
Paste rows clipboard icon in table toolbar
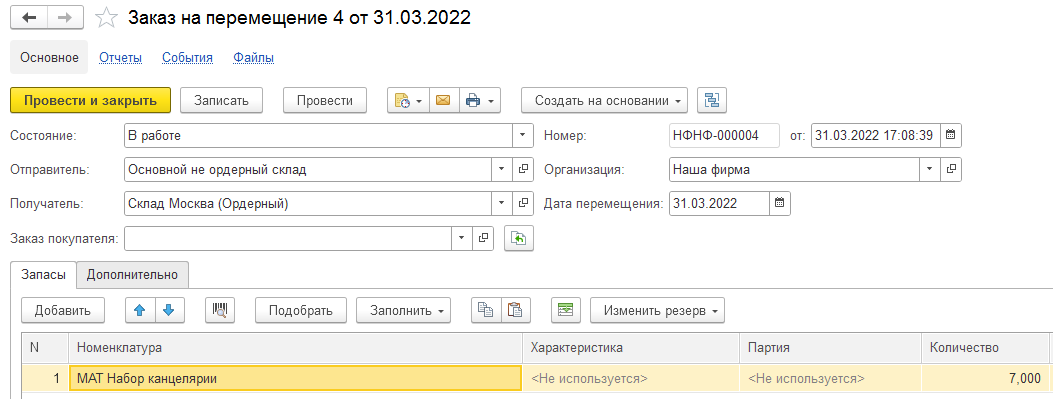(515, 310)
